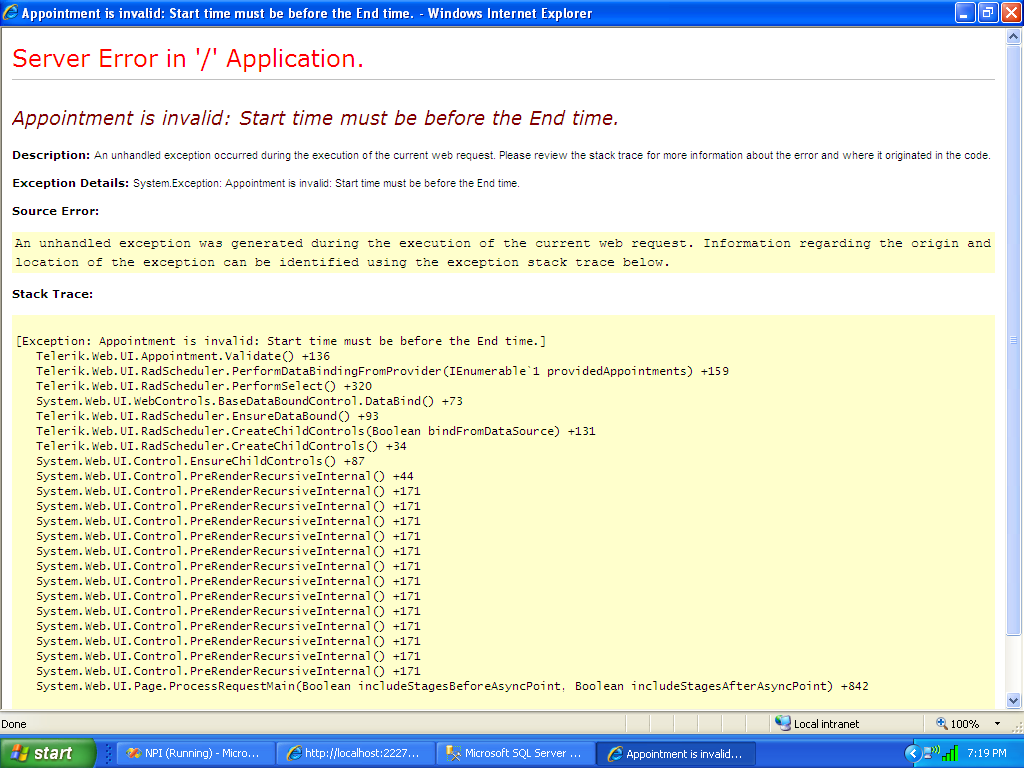Viewport: 1024px width, 768px height.
Task: Click the 'Description:' label
Action: point(51,155)
